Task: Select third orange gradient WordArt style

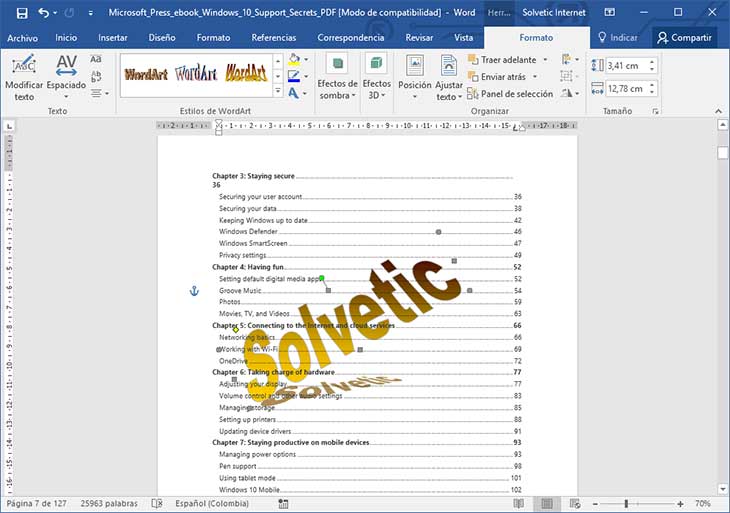Action: [x=246, y=73]
